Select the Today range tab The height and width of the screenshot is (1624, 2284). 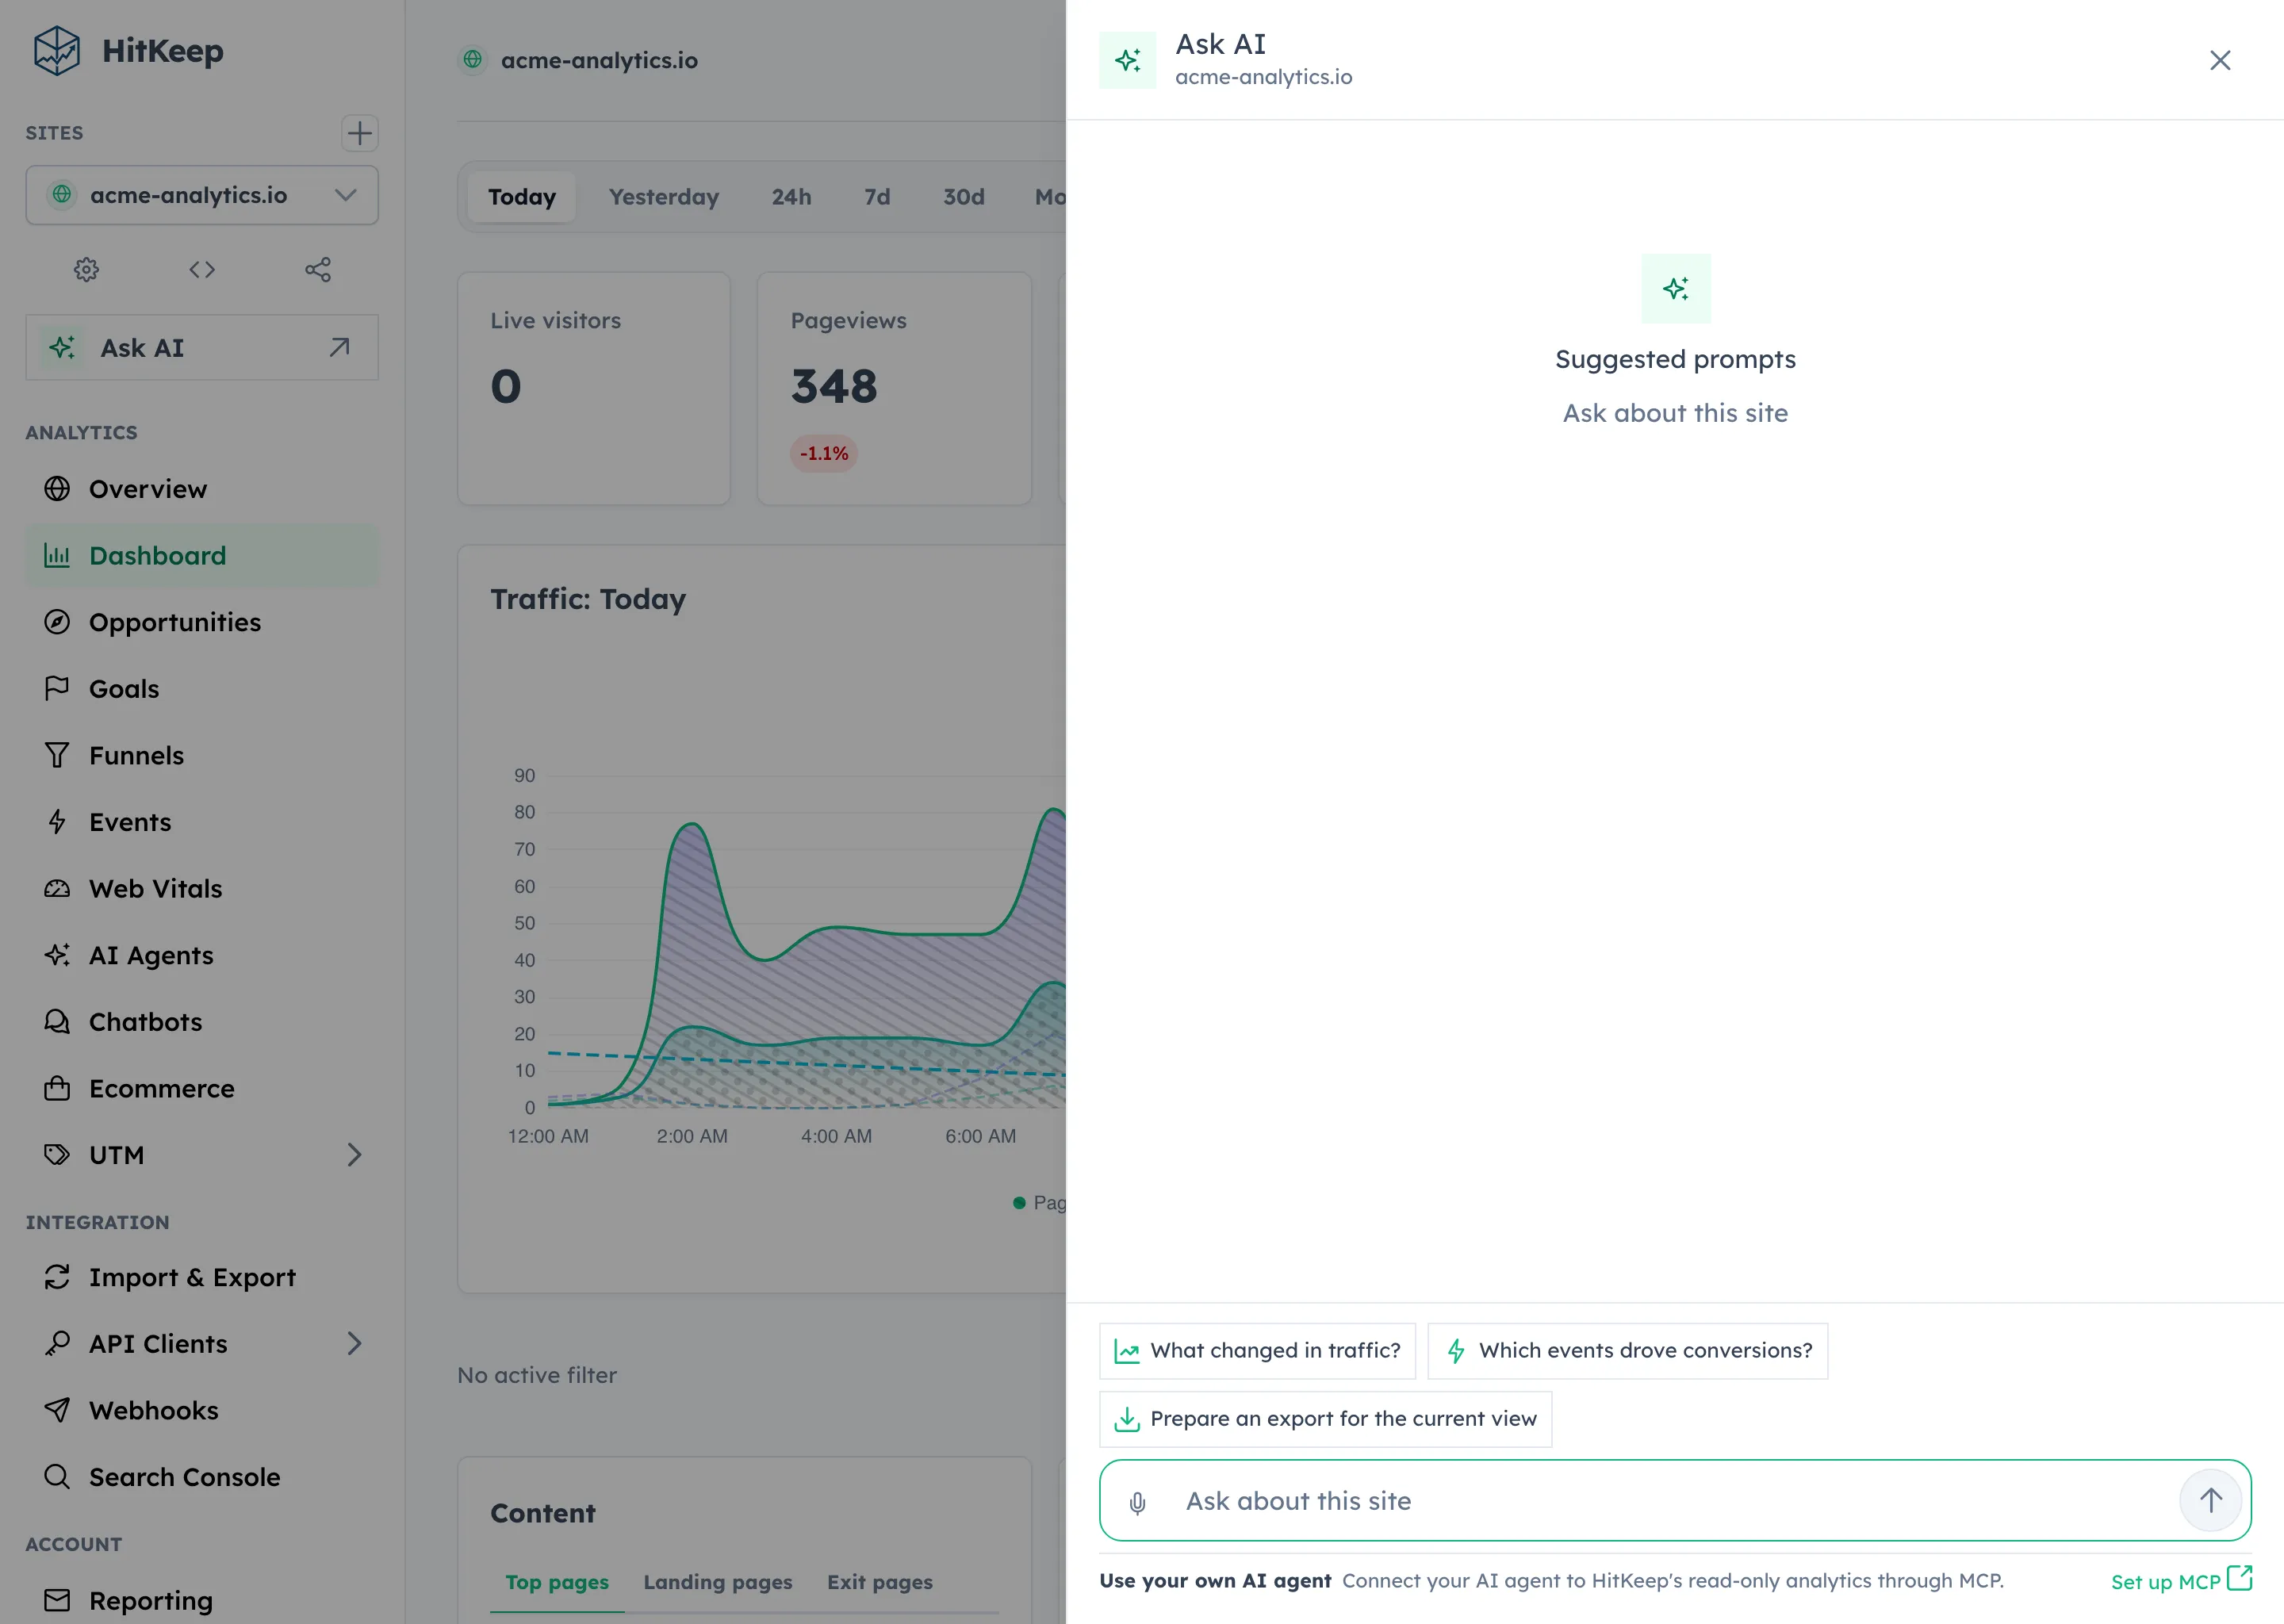coord(522,197)
